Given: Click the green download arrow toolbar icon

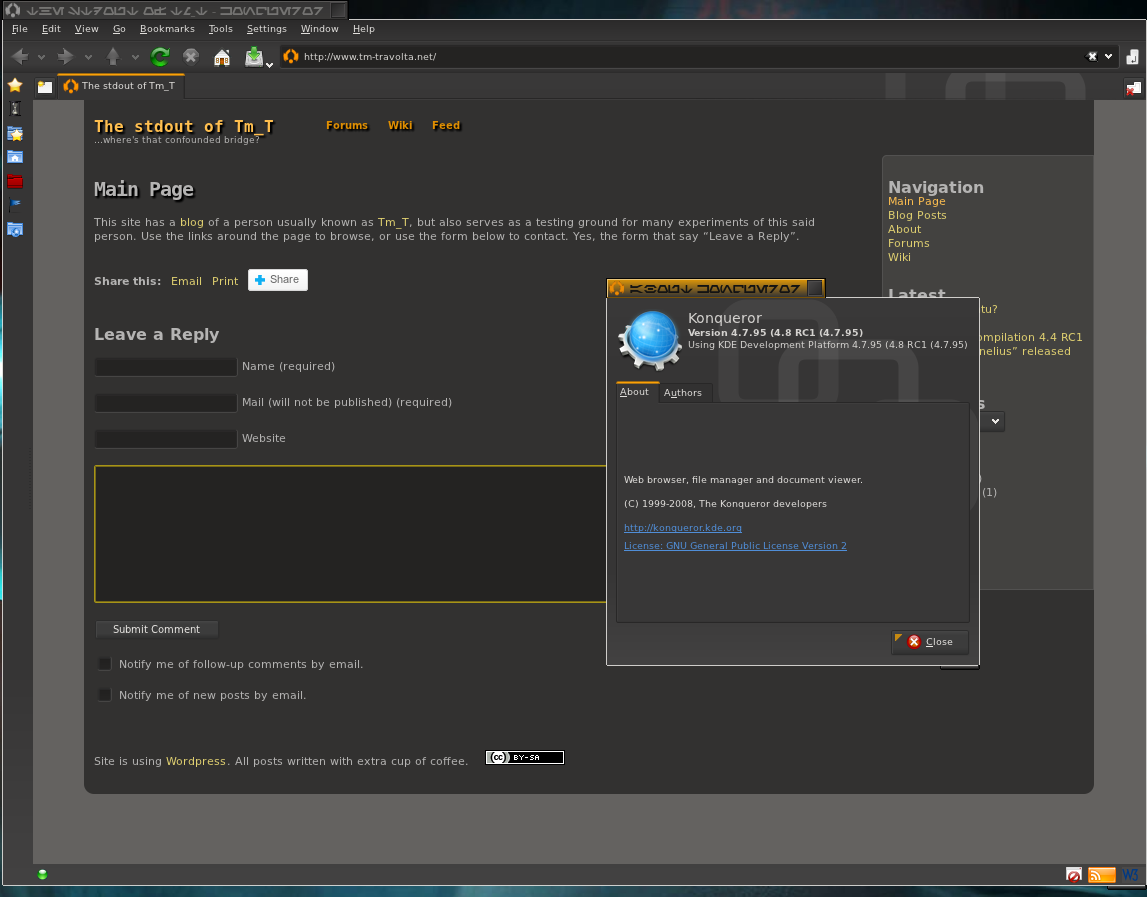Looking at the screenshot, I should coord(254,56).
